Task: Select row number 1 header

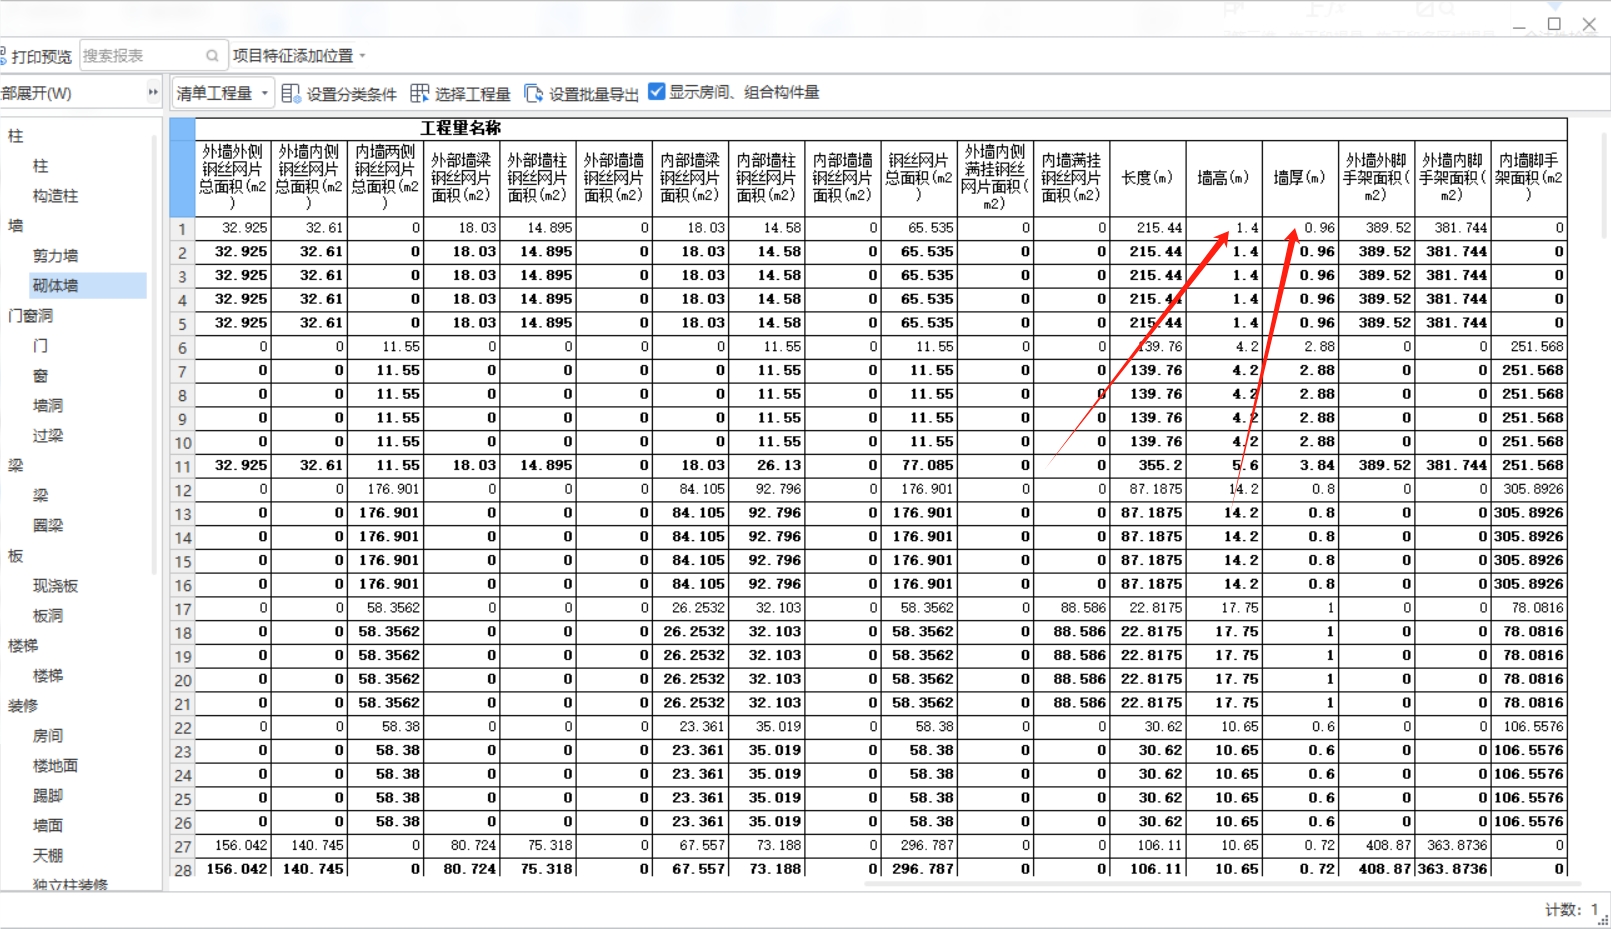Action: 182,229
